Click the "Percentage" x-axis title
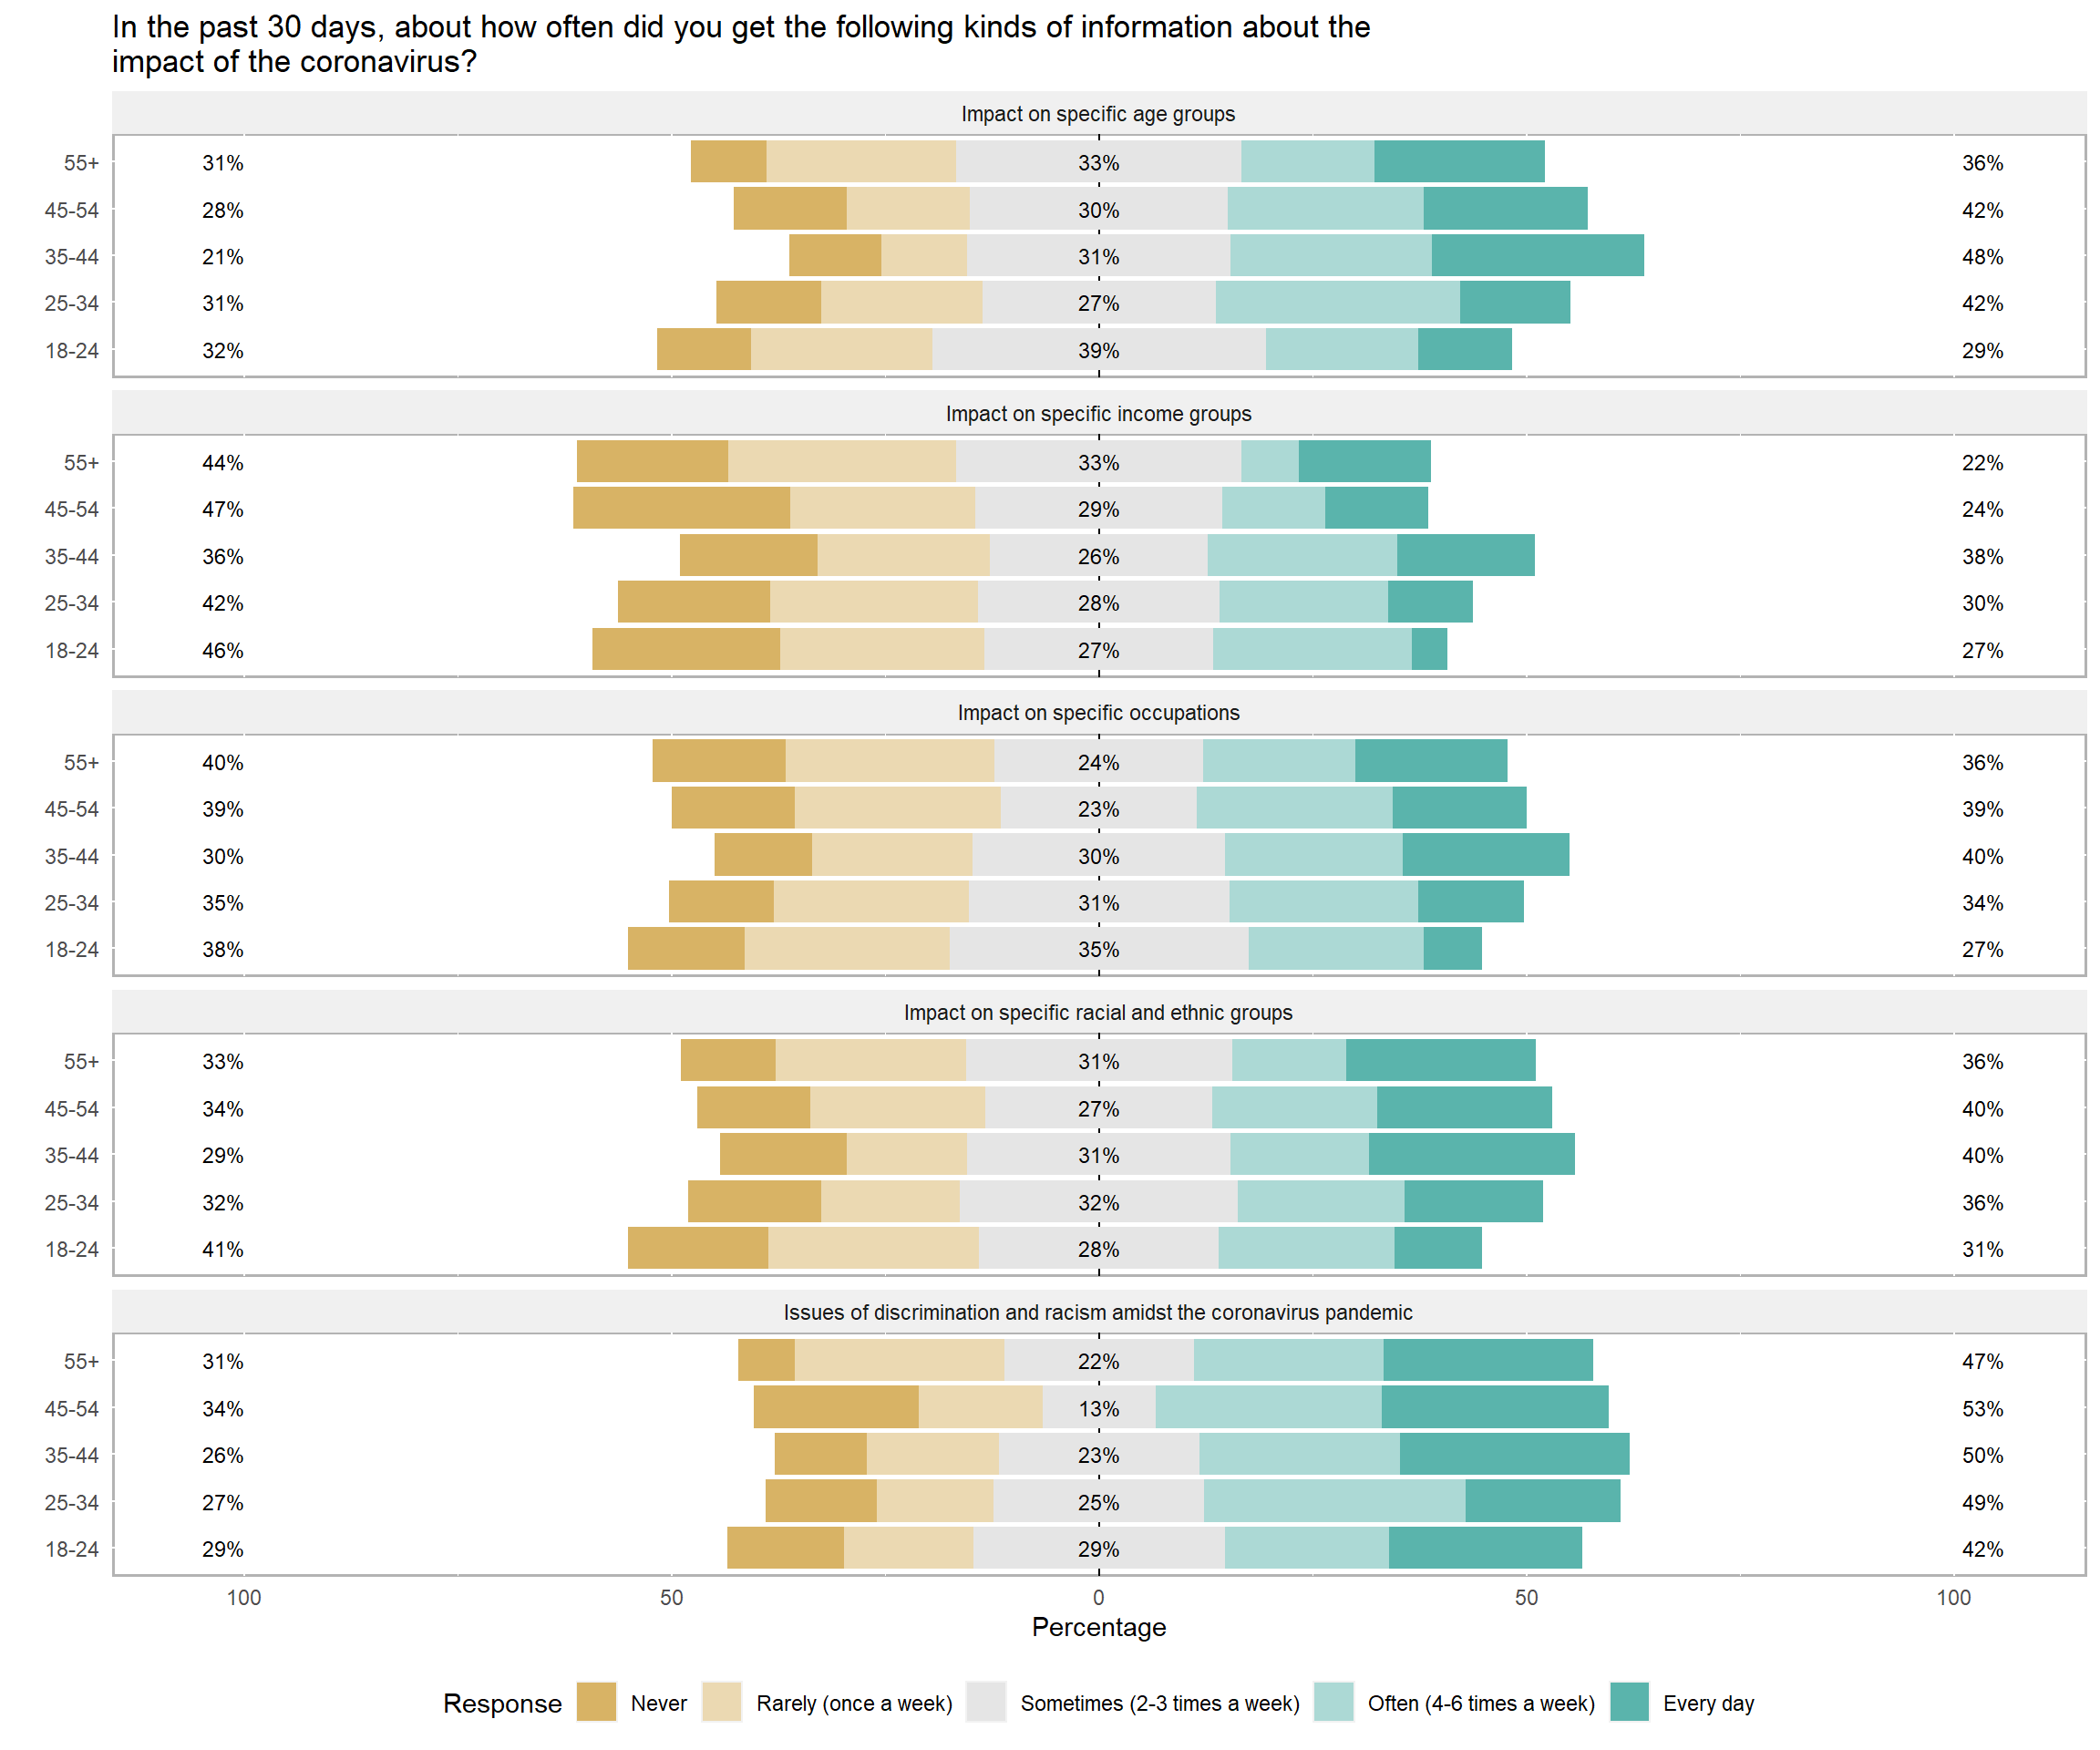The height and width of the screenshot is (1750, 2100). [1098, 1627]
